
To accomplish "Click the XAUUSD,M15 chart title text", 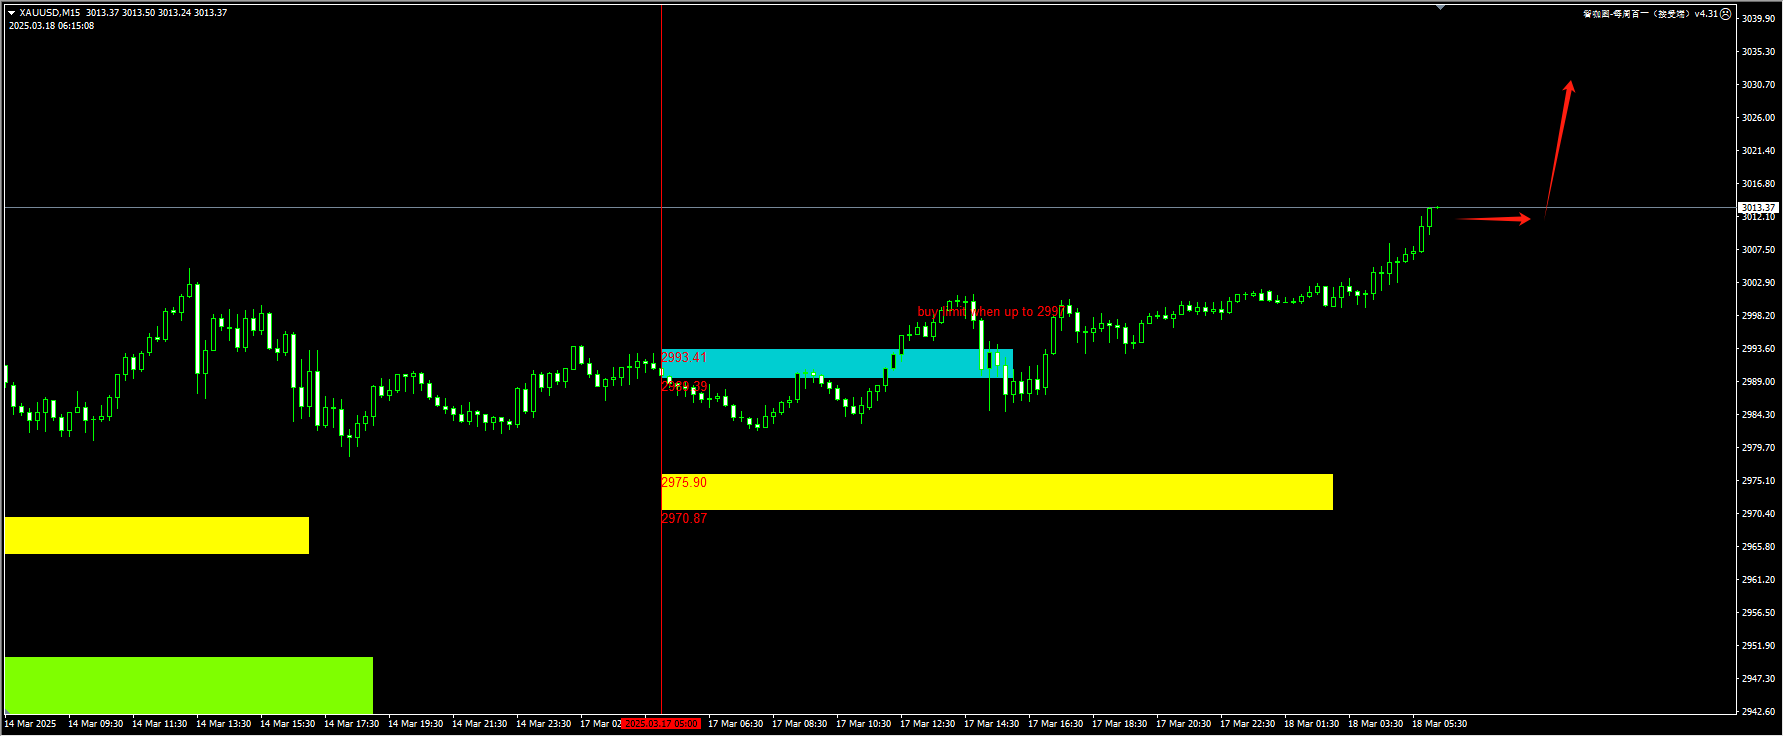I will click(x=49, y=13).
